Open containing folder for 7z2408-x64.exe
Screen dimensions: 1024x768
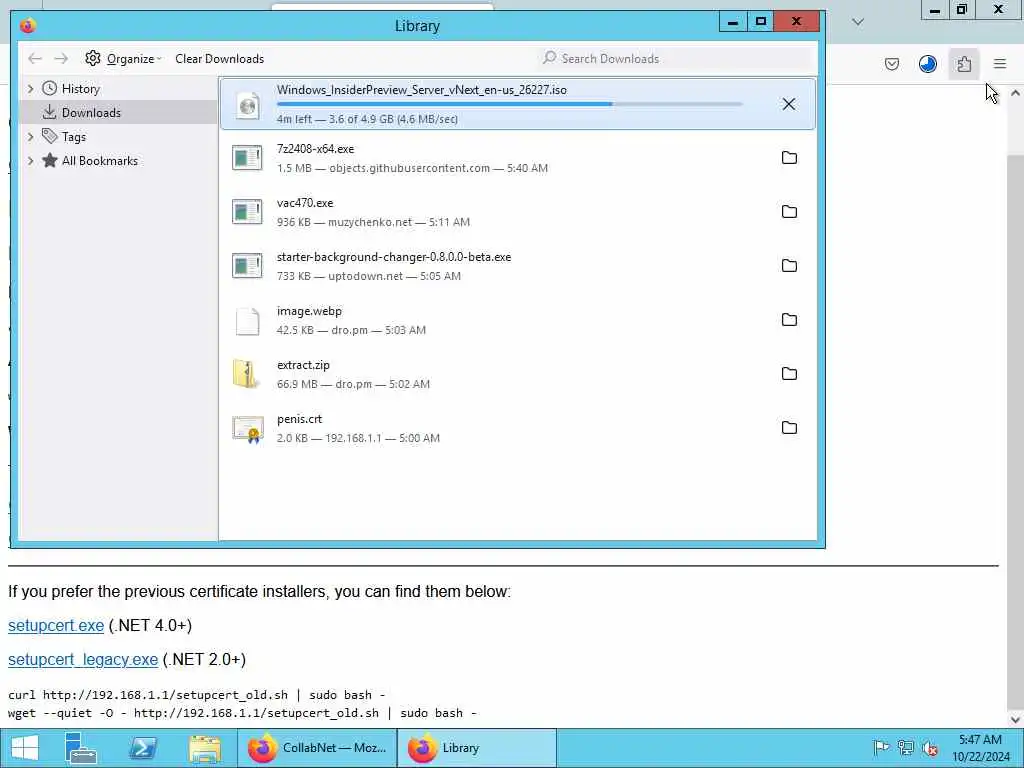789,157
